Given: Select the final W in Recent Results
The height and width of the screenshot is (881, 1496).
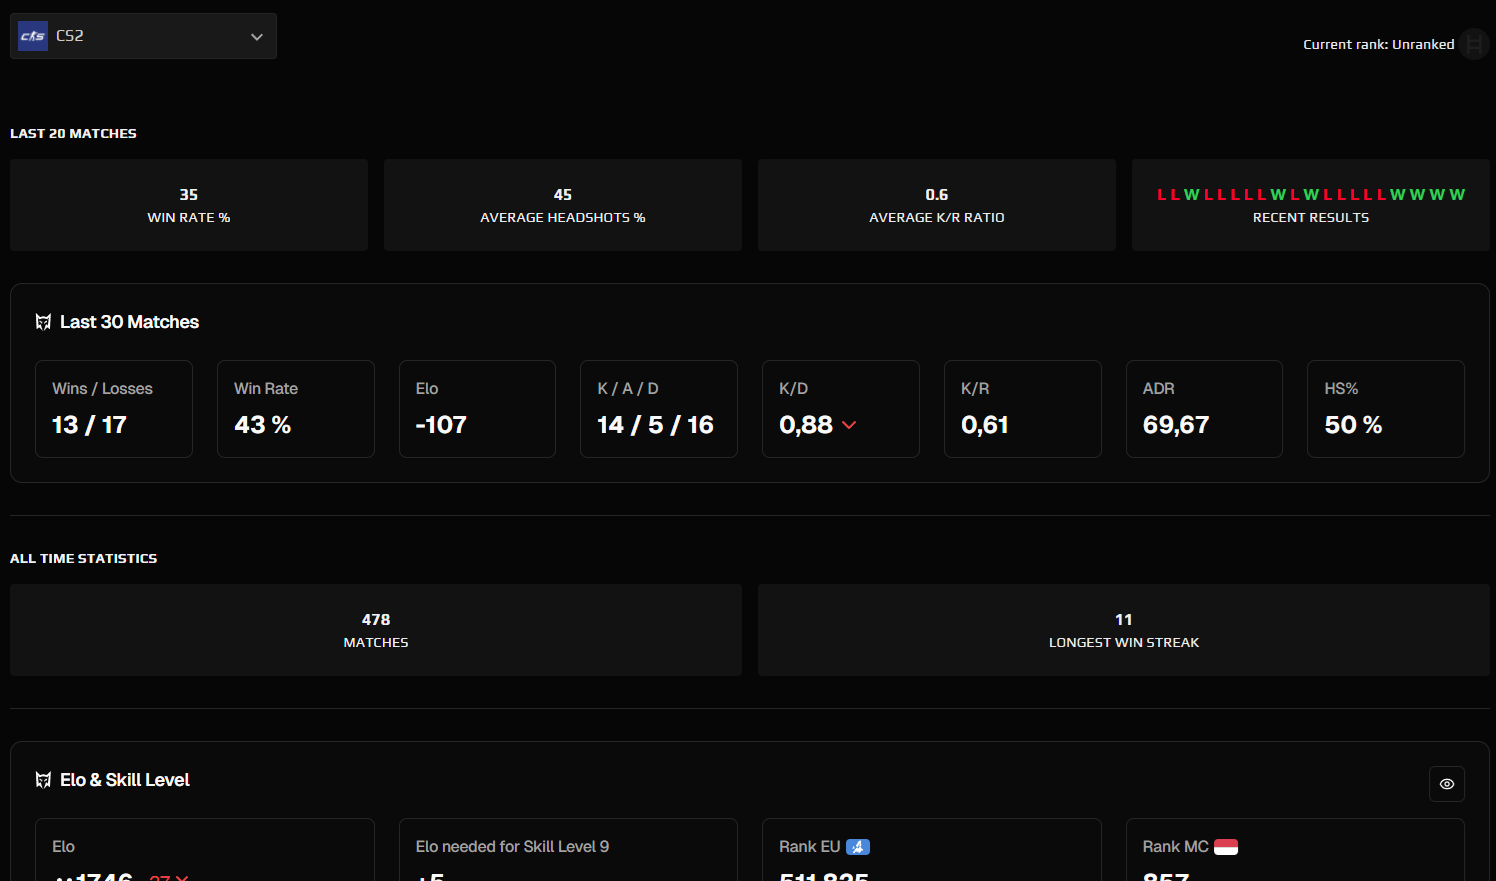Looking at the screenshot, I should pyautogui.click(x=1457, y=194).
